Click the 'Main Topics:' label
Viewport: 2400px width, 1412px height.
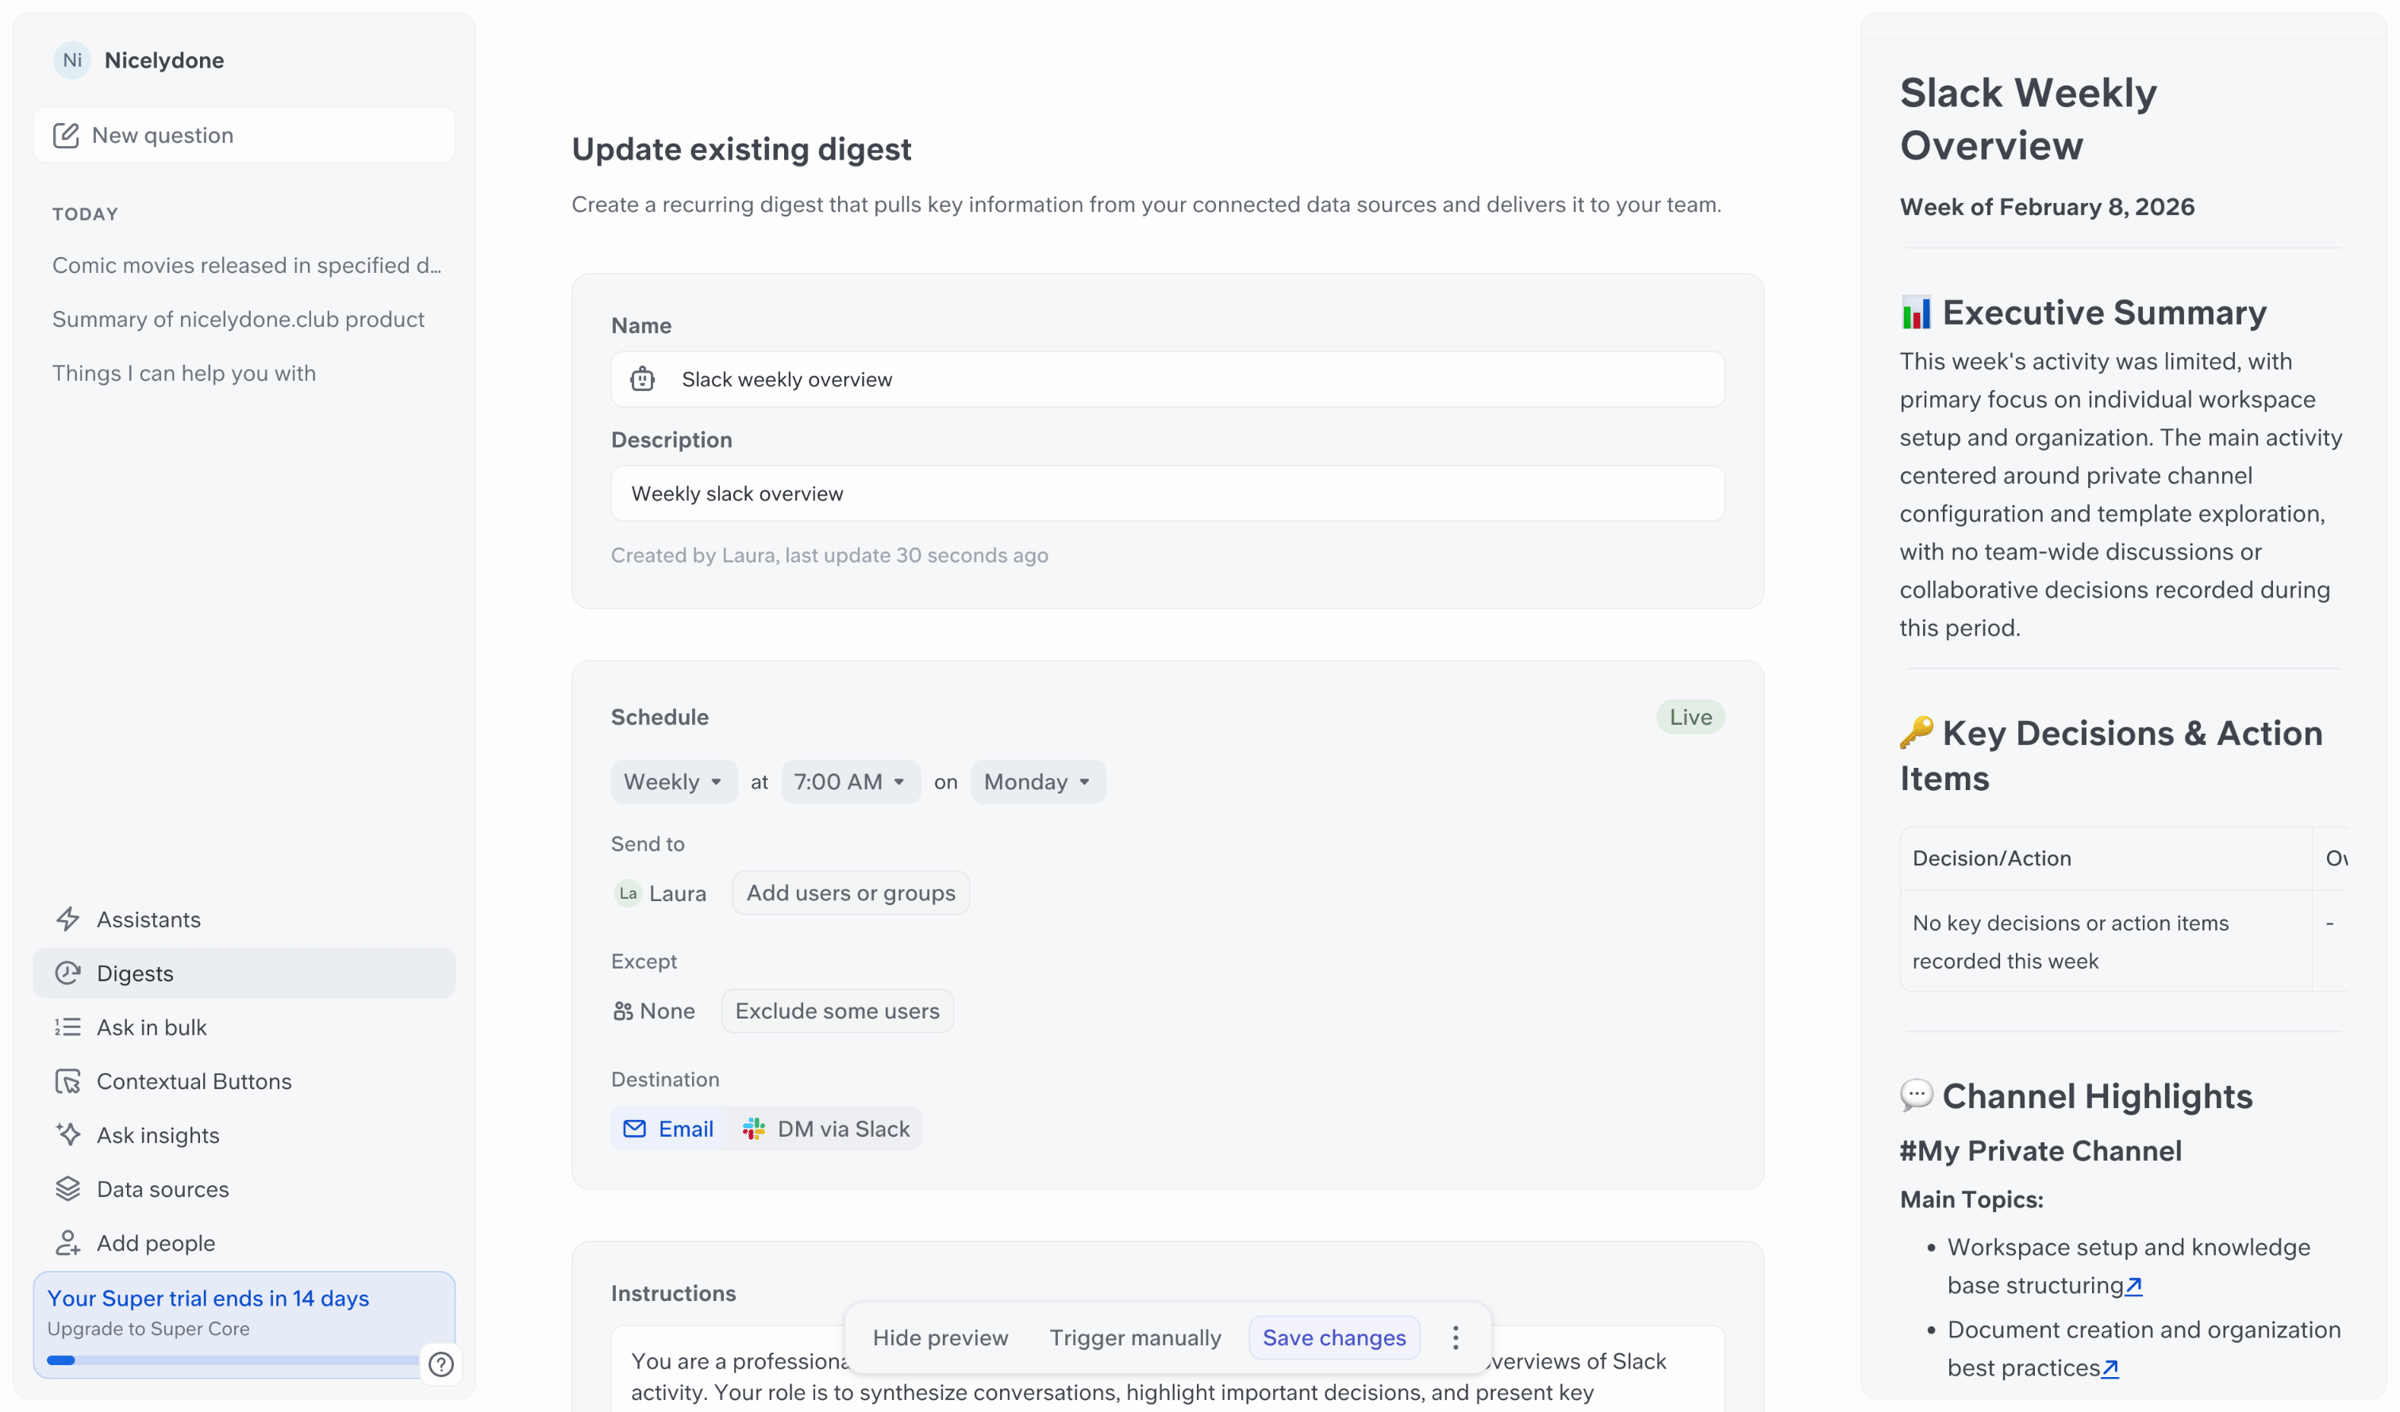[x=1972, y=1200]
